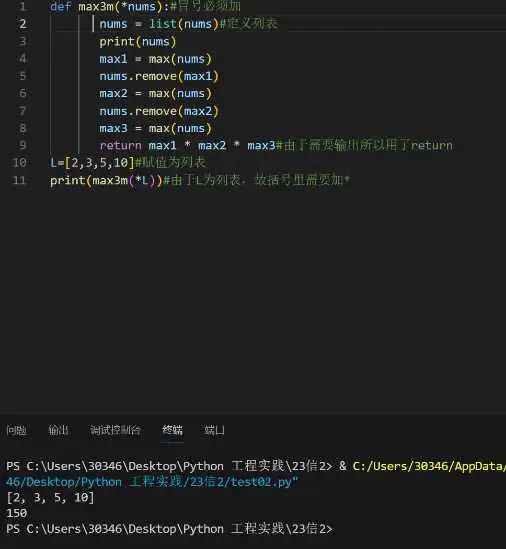Click the 150 output line in terminal
The image size is (506, 549).
pos(16,513)
